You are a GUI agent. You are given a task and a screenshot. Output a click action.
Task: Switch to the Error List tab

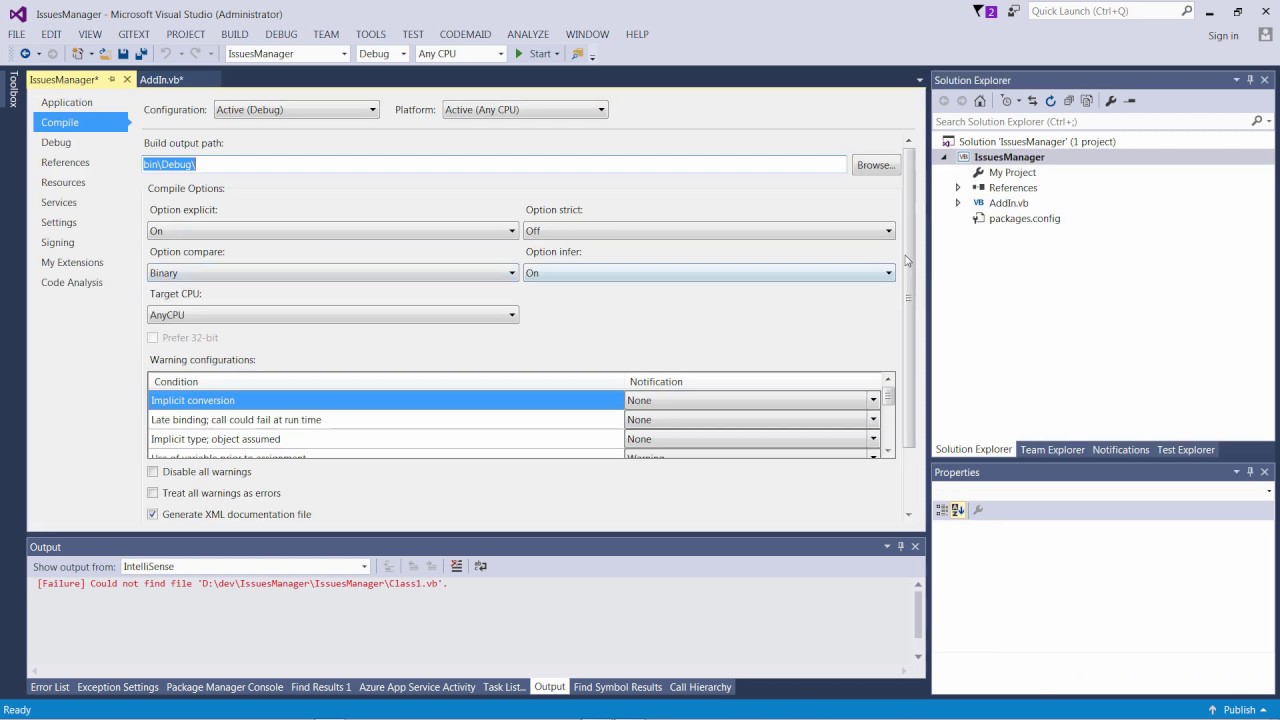(x=50, y=687)
